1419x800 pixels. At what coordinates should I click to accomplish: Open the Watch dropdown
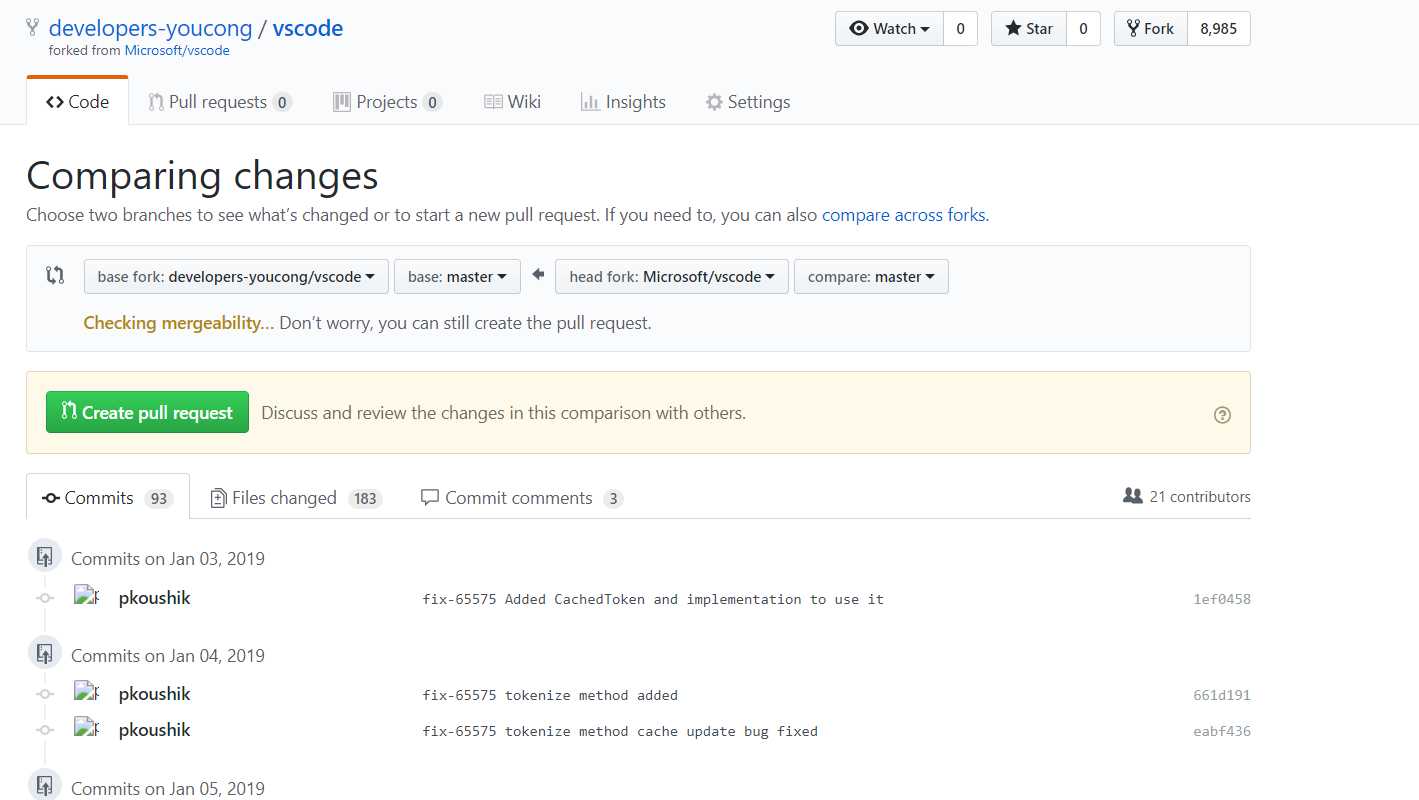point(889,29)
